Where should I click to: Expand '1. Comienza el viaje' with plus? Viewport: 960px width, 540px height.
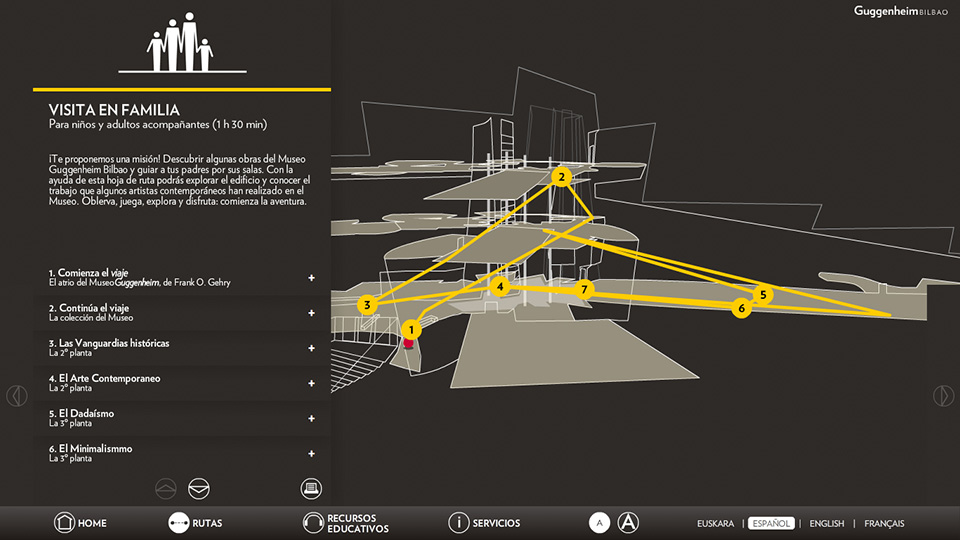(x=311, y=278)
